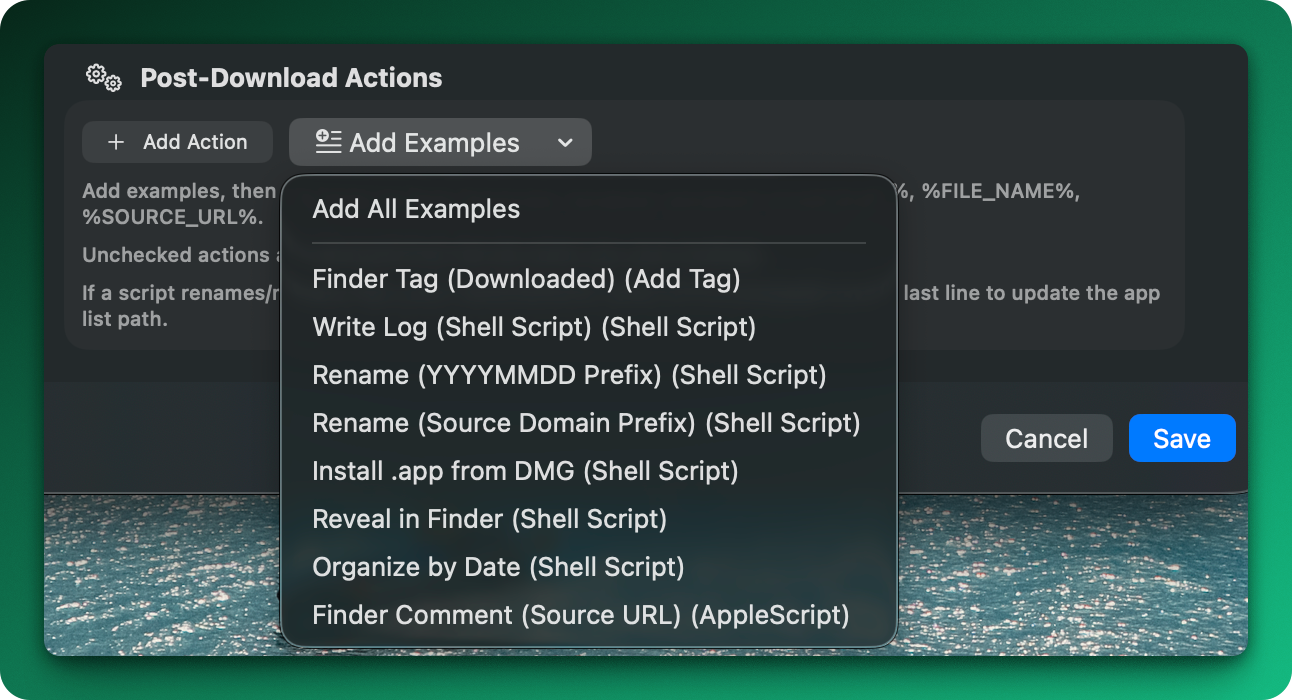Click the Add Action button
1292x700 pixels.
pos(177,142)
